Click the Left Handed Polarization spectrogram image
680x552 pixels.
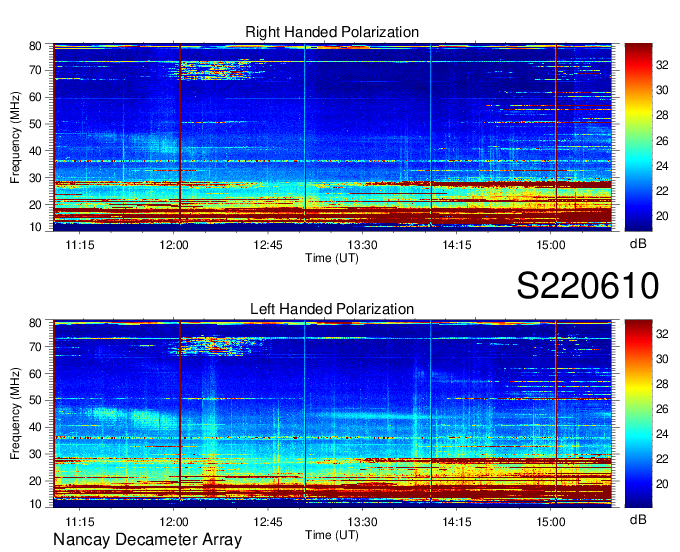332,413
